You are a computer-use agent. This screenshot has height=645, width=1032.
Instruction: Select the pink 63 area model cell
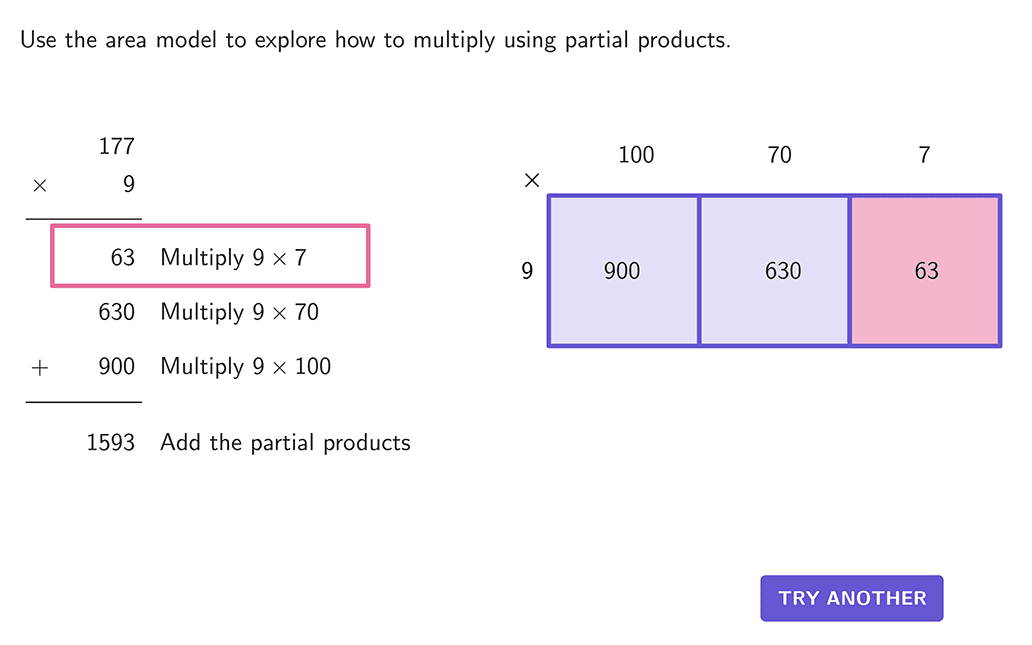click(925, 271)
